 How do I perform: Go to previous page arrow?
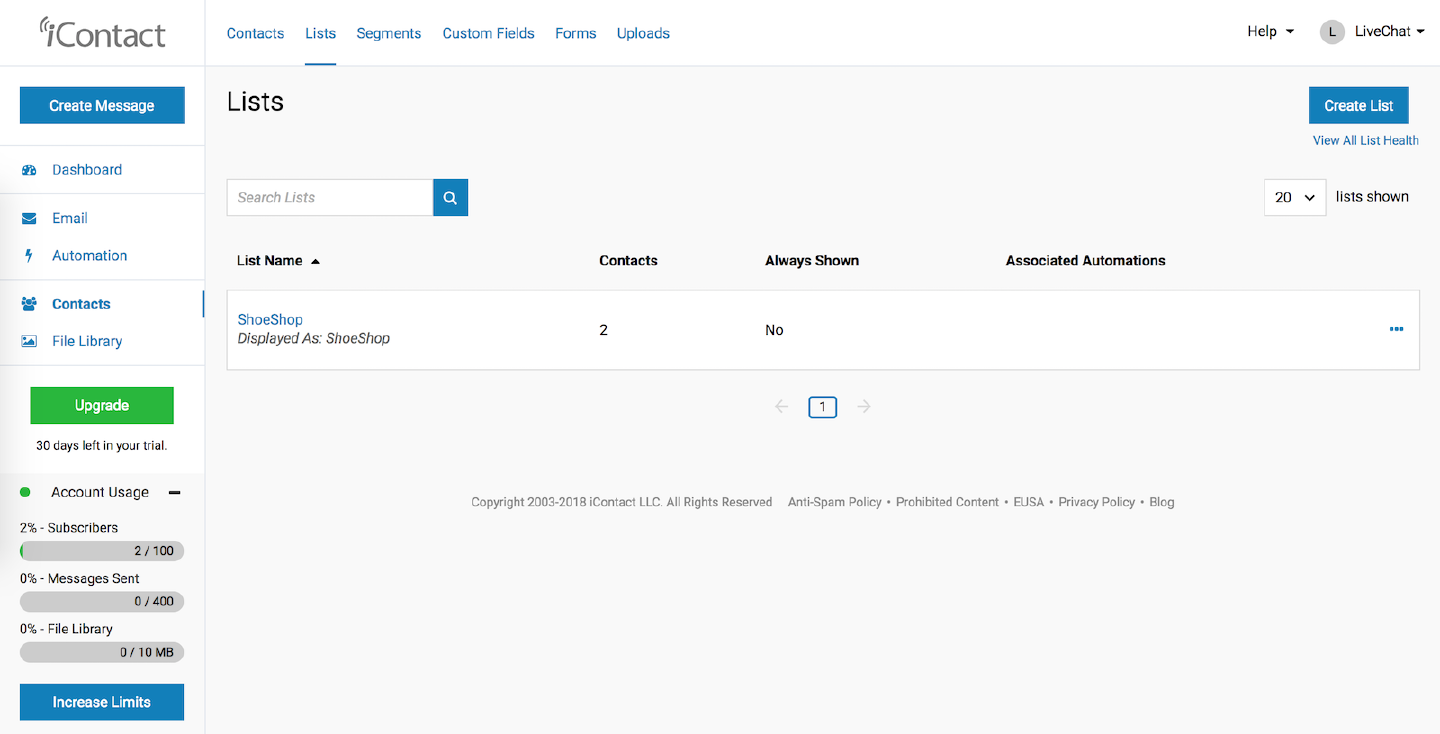[x=782, y=407]
